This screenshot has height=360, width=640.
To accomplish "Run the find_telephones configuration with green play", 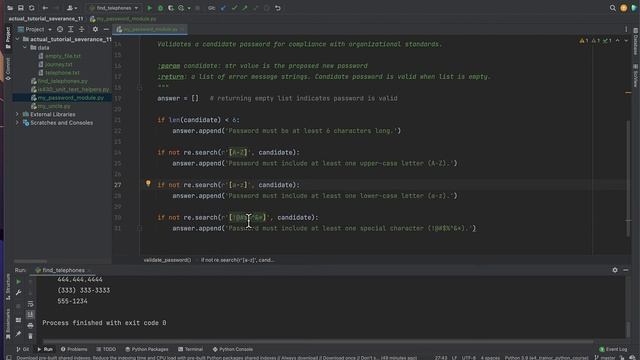I will pyautogui.click(x=149, y=8).
